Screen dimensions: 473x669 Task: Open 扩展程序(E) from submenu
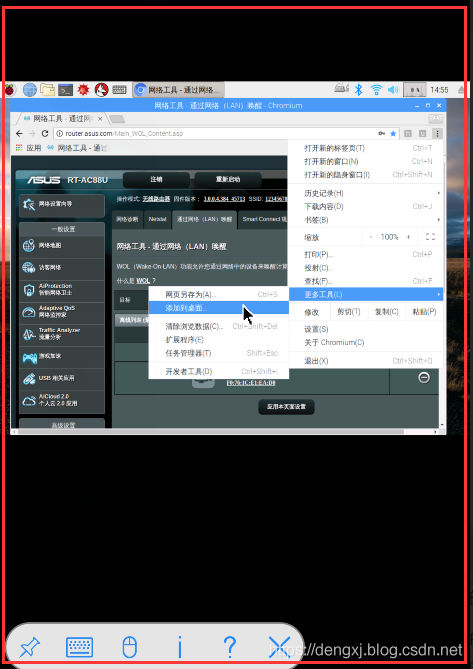pyautogui.click(x=219, y=340)
